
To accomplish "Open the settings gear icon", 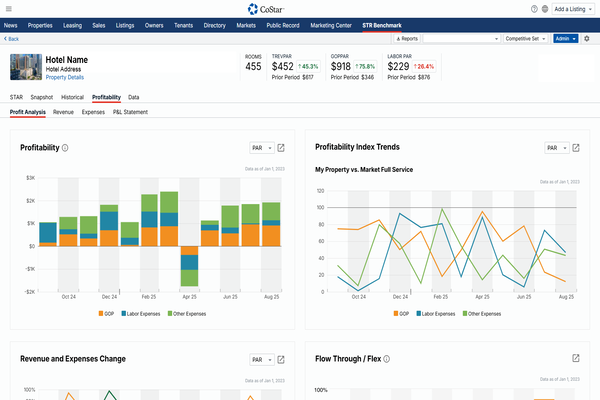I will click(587, 39).
